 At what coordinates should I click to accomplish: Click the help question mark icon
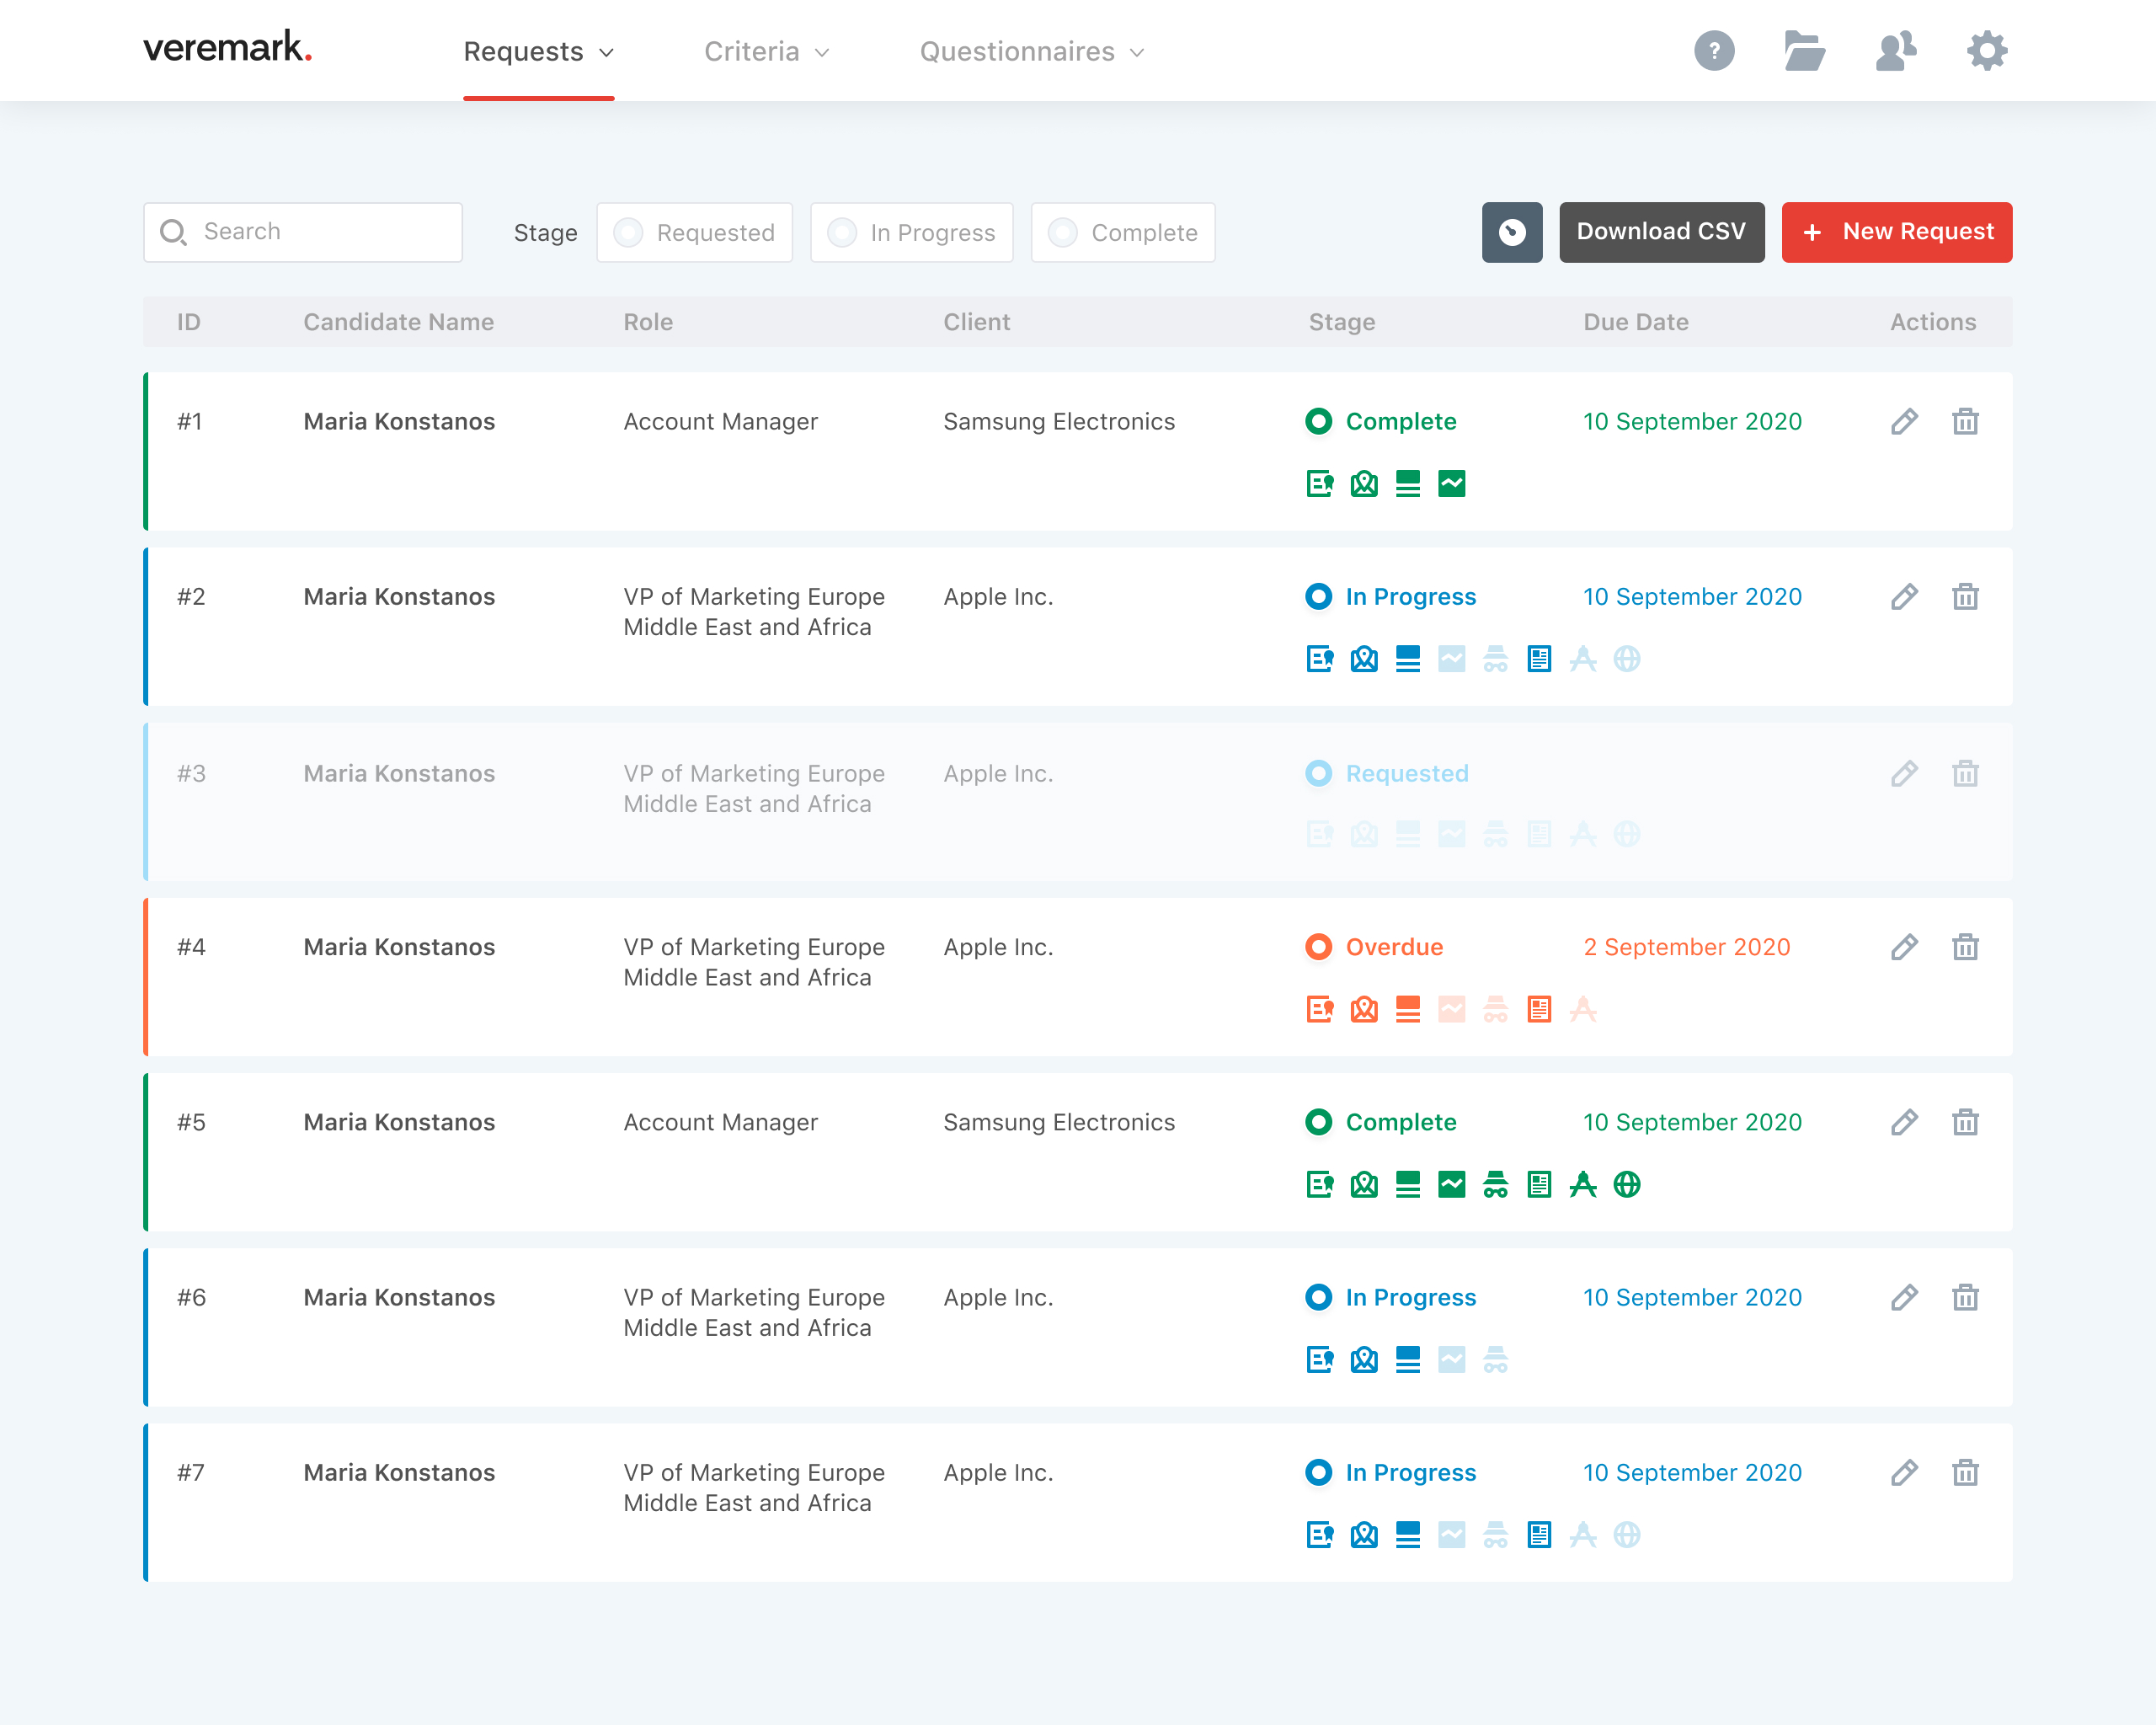(1714, 50)
